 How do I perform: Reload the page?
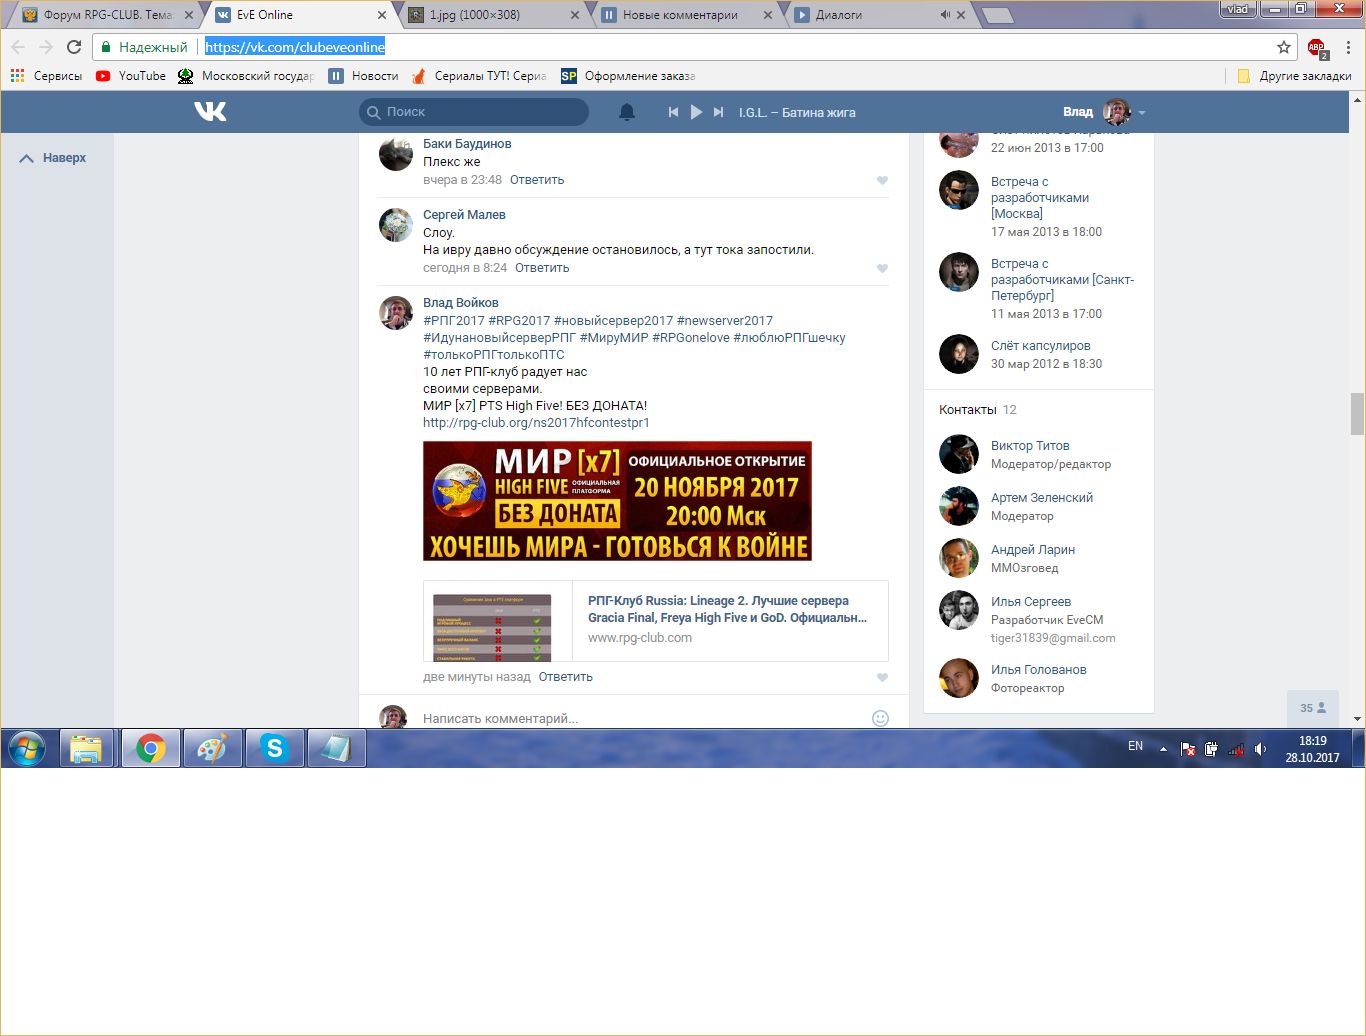[x=74, y=47]
